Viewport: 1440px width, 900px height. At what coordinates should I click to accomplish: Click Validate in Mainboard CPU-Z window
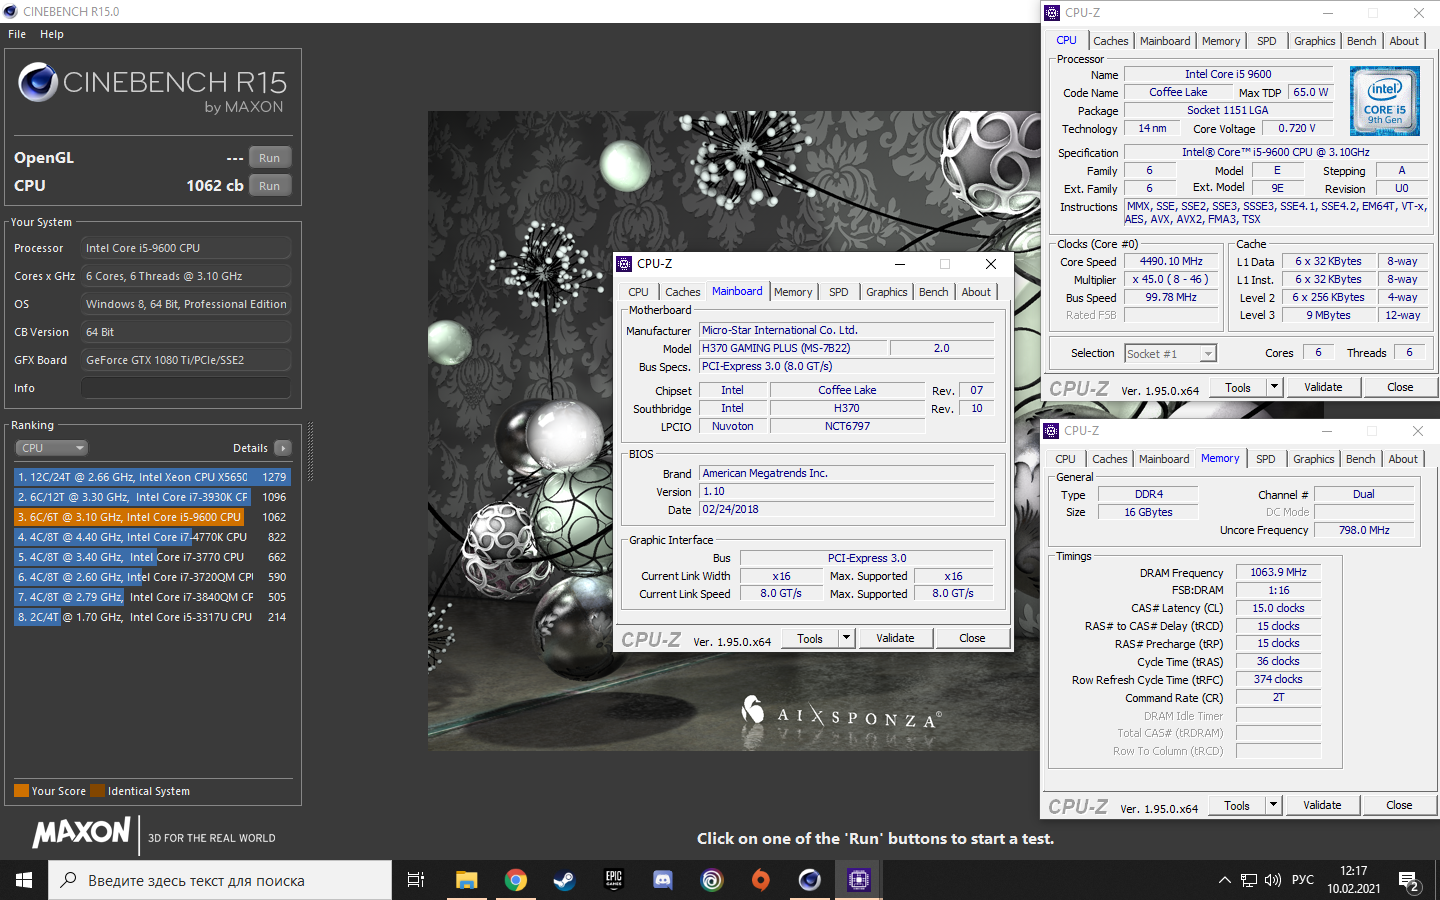click(895, 638)
